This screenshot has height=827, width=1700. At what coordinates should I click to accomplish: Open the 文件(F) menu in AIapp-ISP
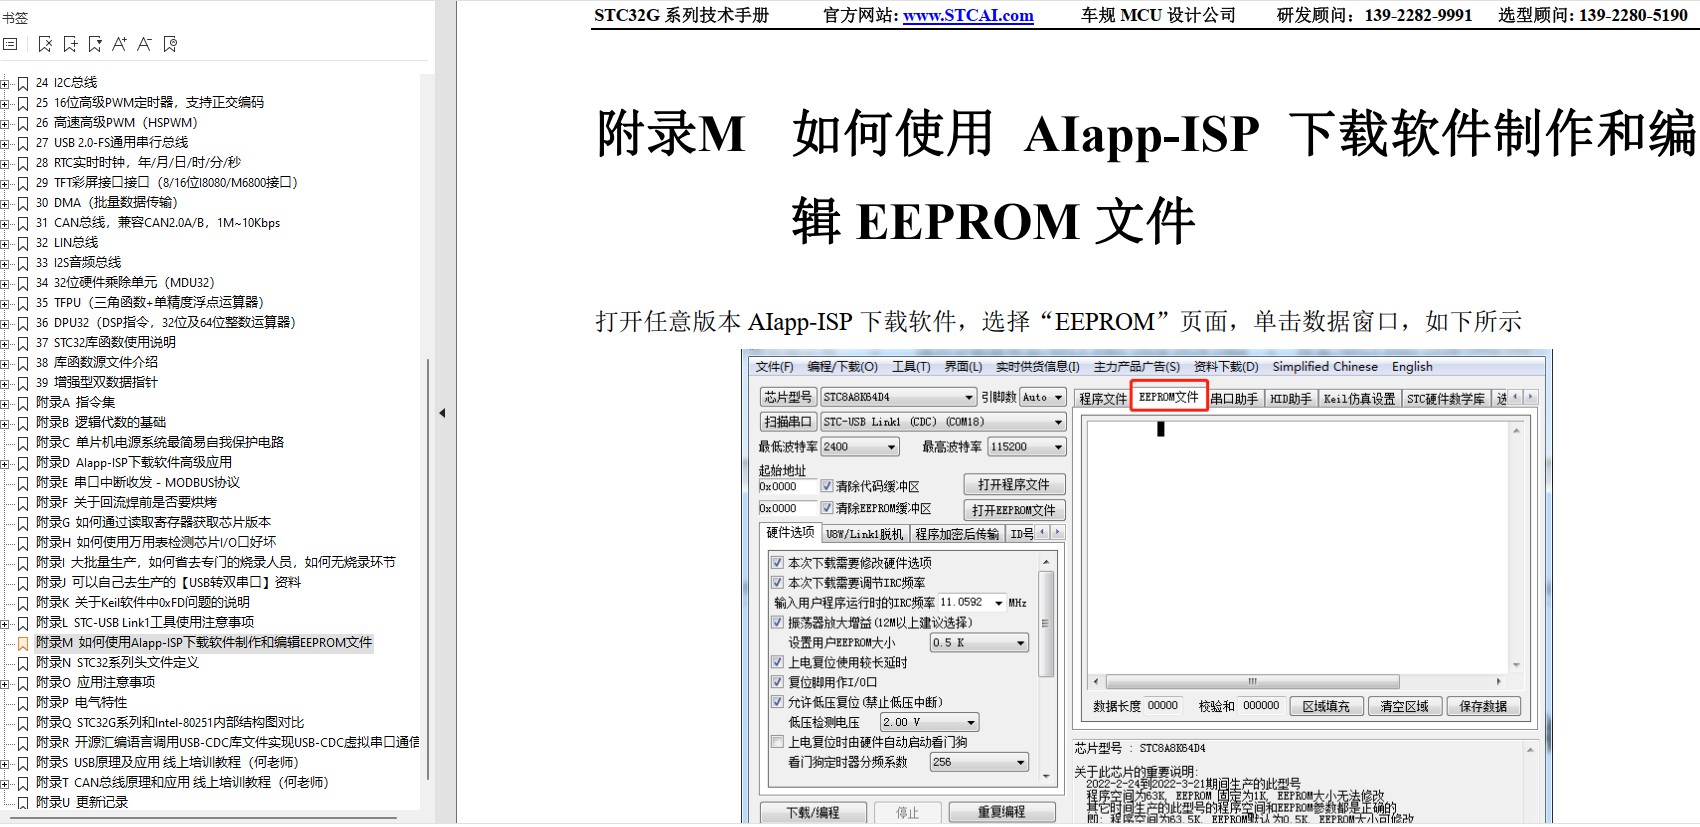pyautogui.click(x=774, y=367)
